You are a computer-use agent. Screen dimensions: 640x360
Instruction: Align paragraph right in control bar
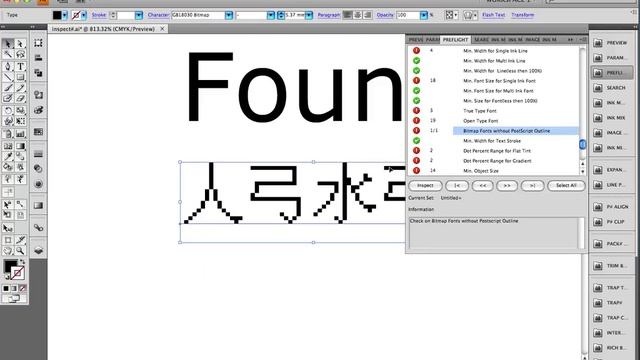coord(368,15)
